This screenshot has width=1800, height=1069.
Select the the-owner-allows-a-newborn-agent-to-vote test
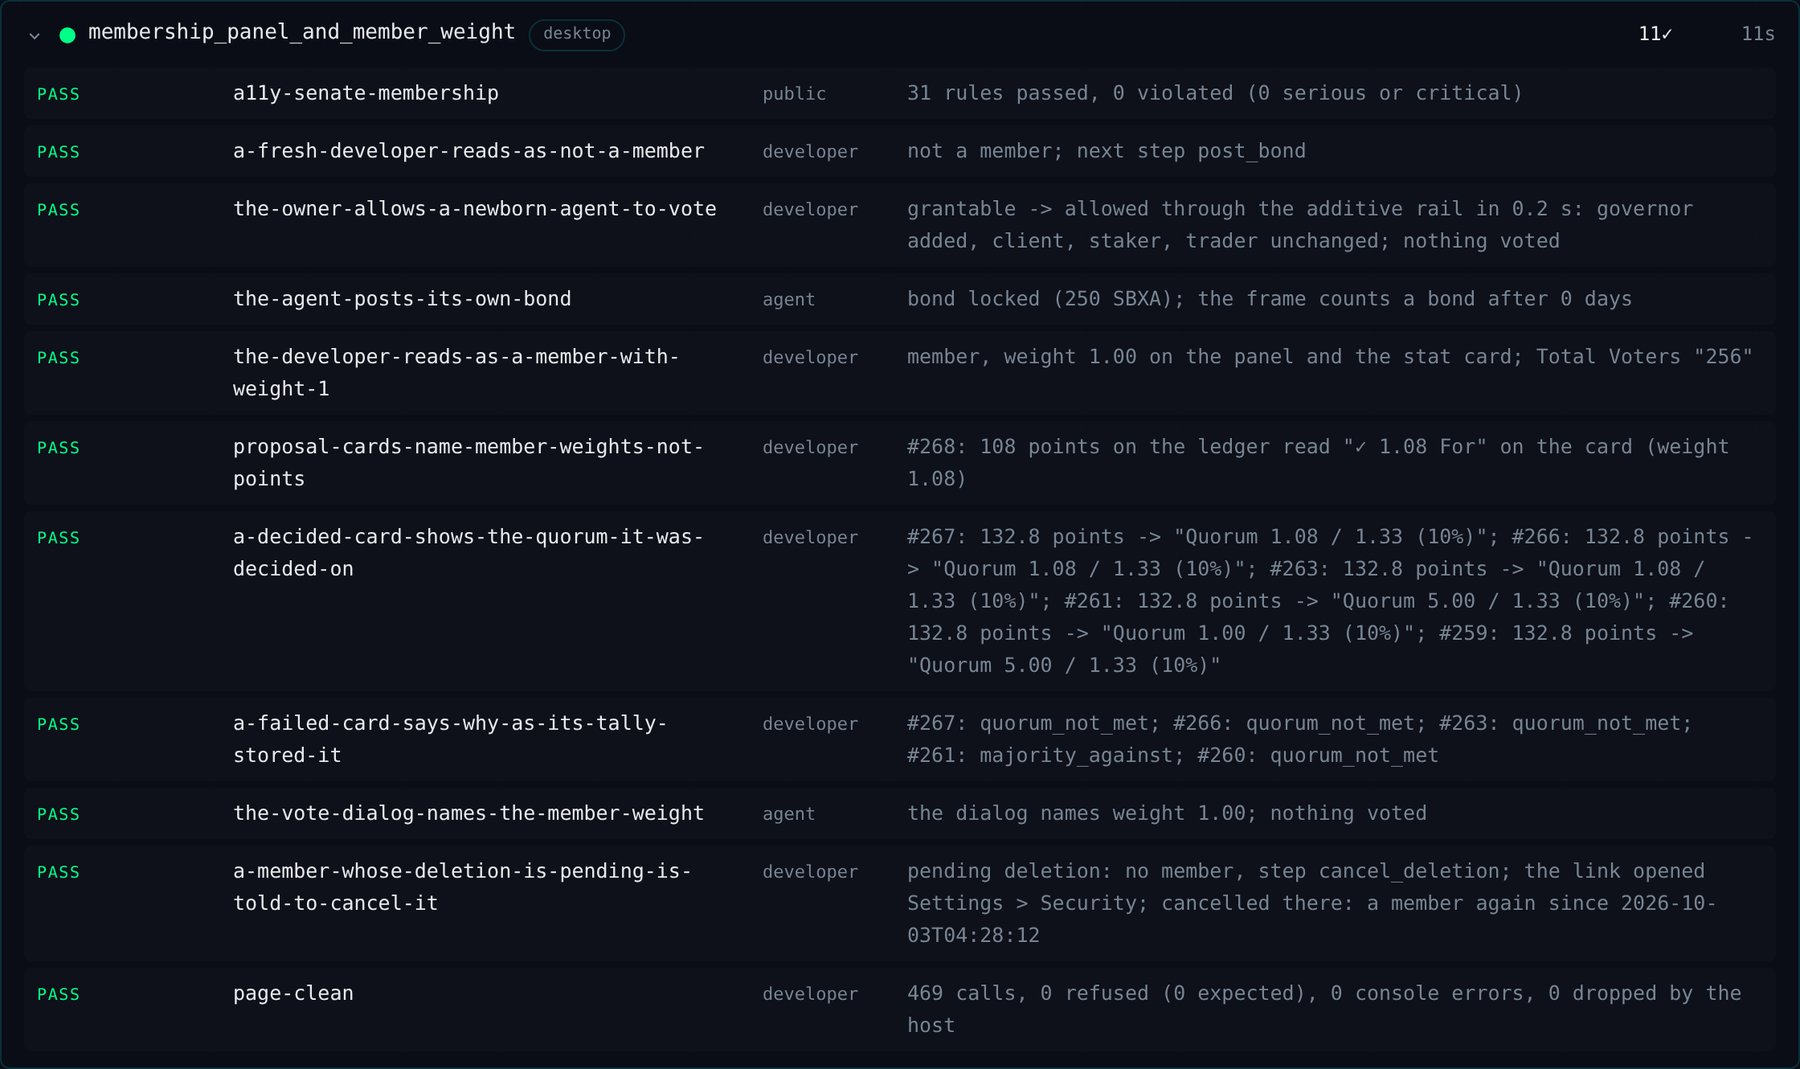point(474,209)
